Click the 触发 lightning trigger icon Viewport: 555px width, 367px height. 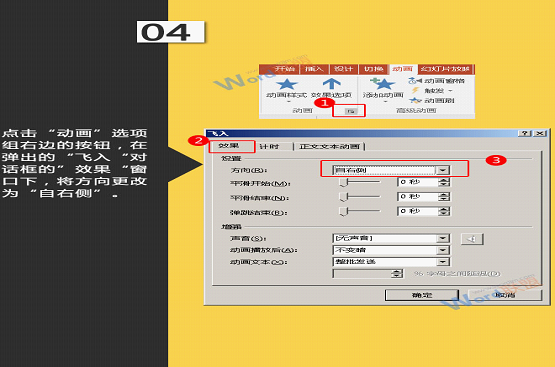coord(416,91)
